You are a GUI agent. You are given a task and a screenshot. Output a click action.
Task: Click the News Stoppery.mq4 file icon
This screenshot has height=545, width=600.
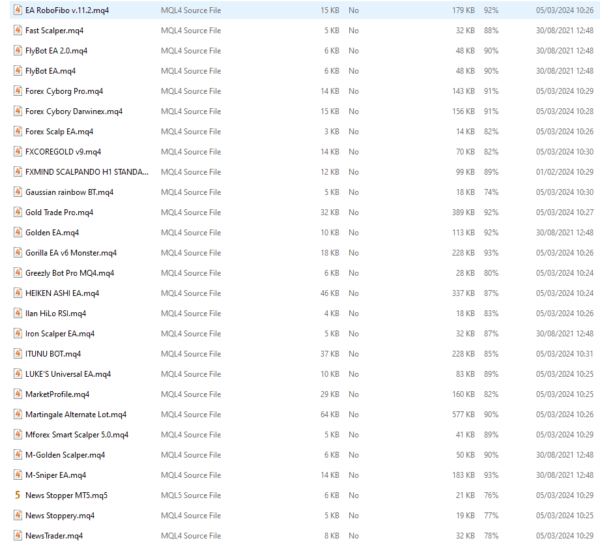click(18, 516)
